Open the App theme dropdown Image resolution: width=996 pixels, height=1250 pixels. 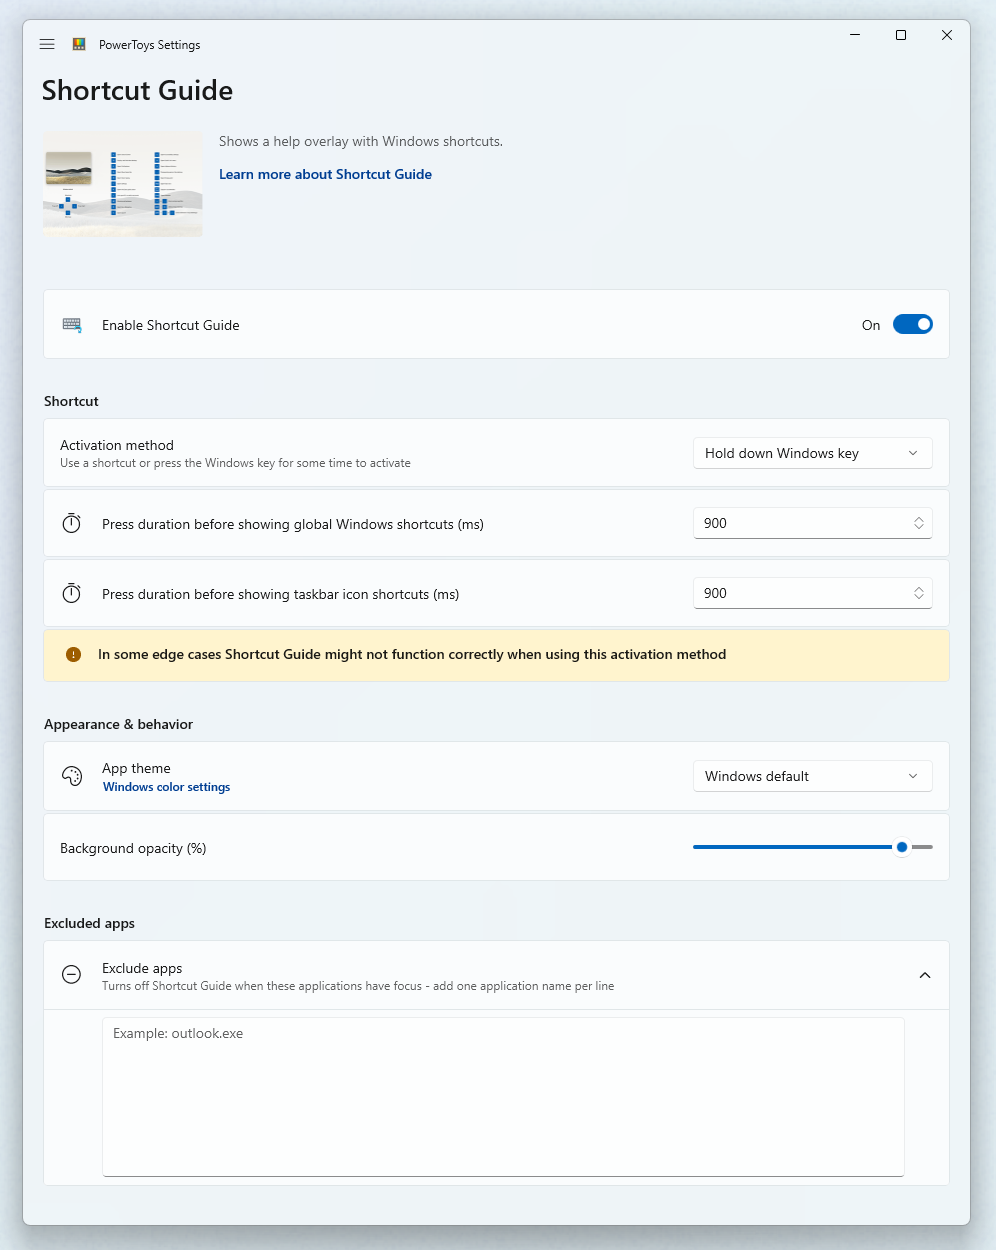[812, 776]
